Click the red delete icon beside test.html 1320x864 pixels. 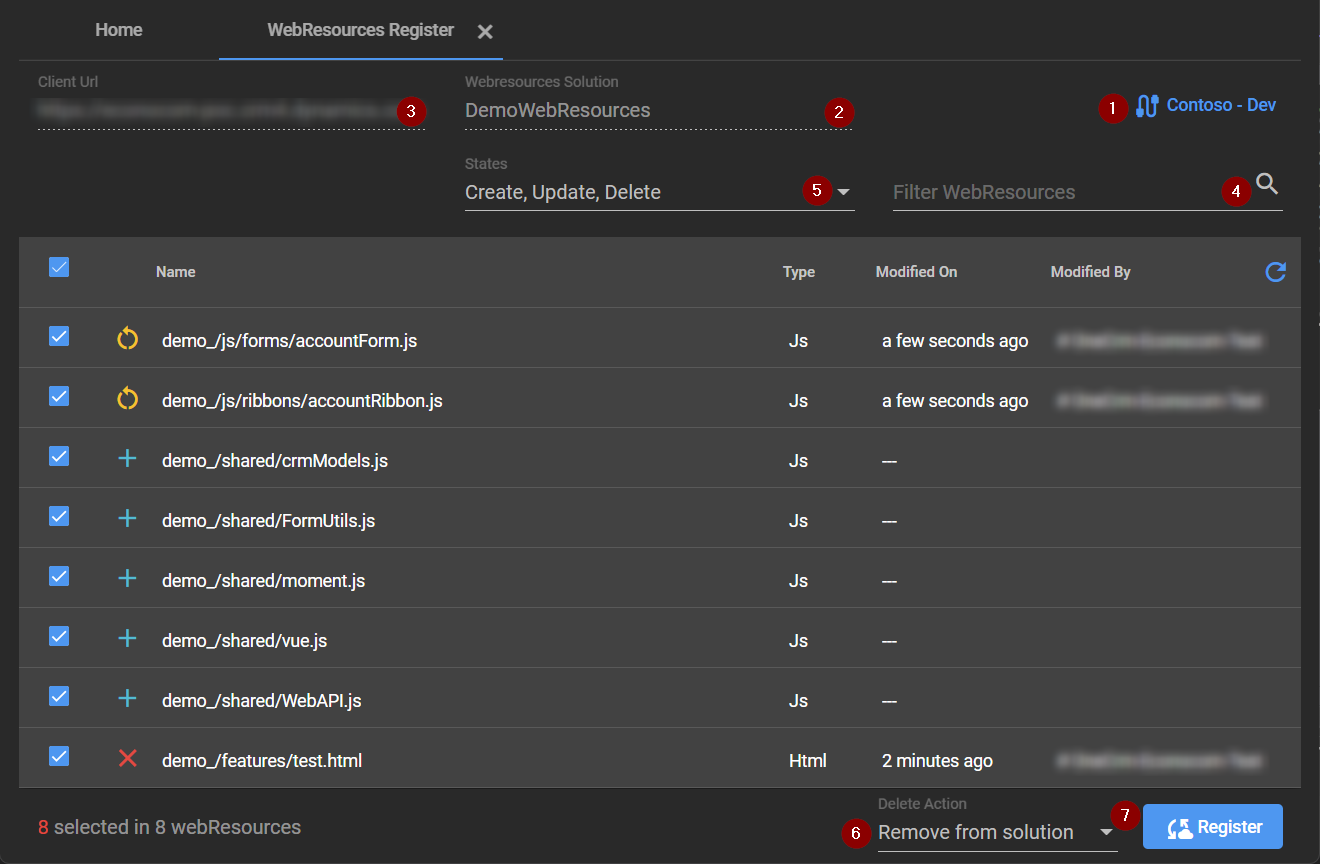tap(127, 759)
